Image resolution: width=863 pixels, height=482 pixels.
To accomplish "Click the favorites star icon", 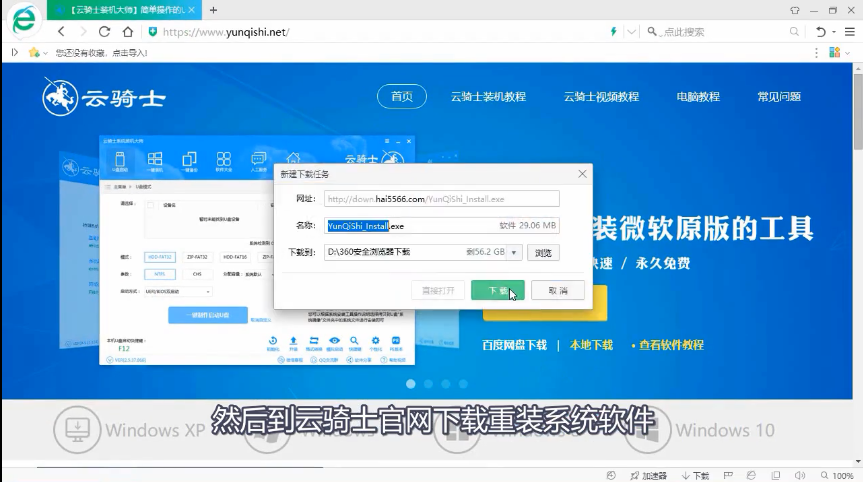I will coord(34,52).
